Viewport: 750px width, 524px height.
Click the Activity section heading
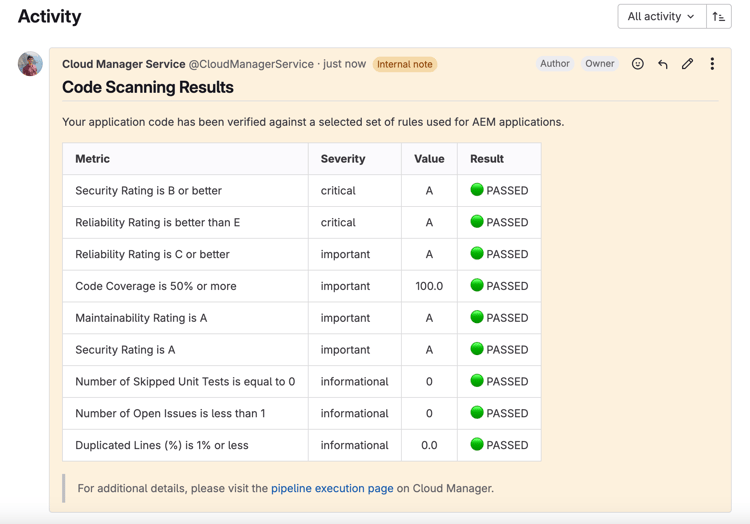coord(50,16)
